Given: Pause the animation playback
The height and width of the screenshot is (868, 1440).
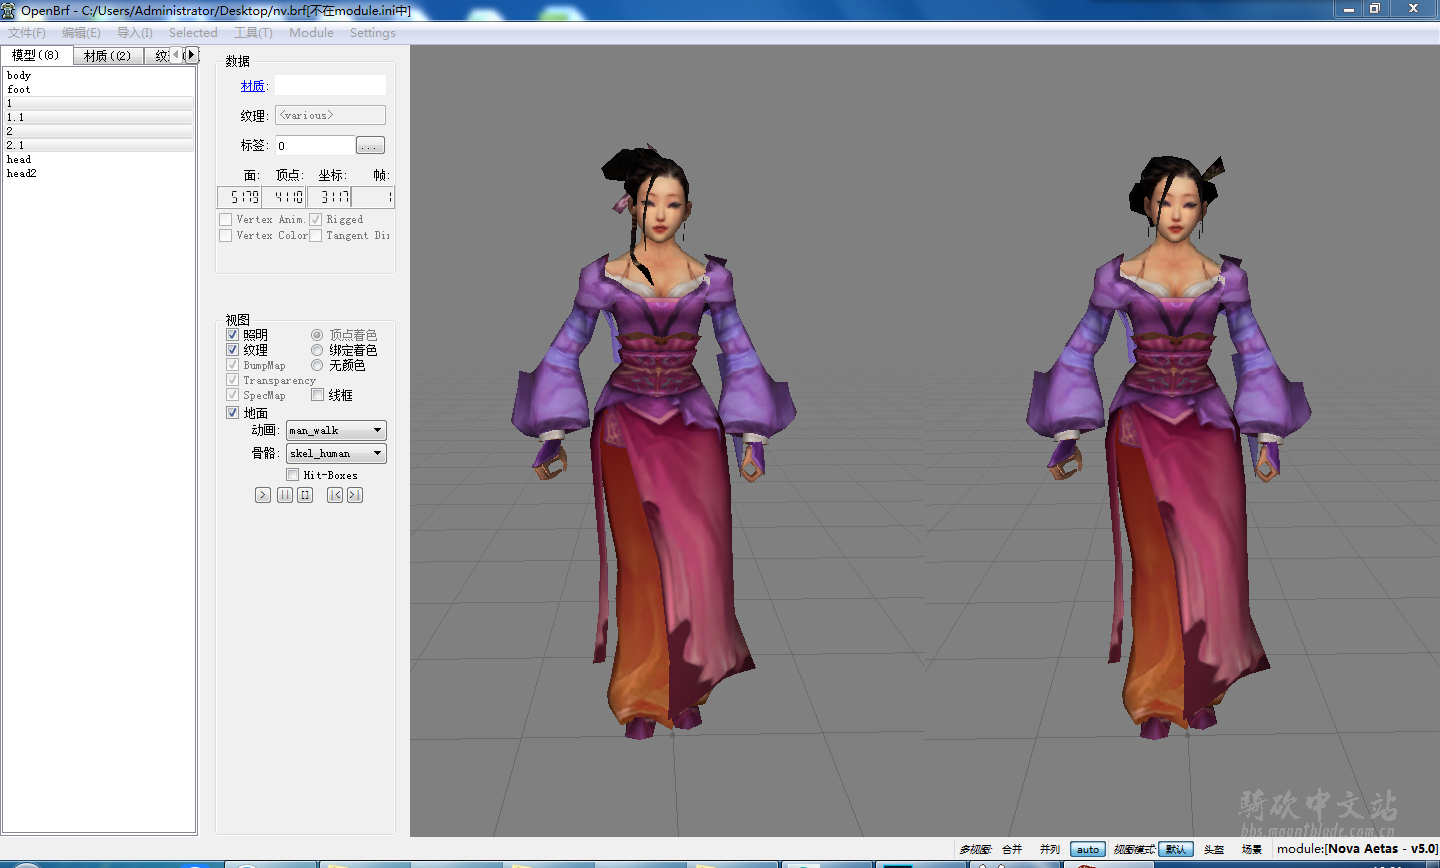Looking at the screenshot, I should click(x=285, y=495).
